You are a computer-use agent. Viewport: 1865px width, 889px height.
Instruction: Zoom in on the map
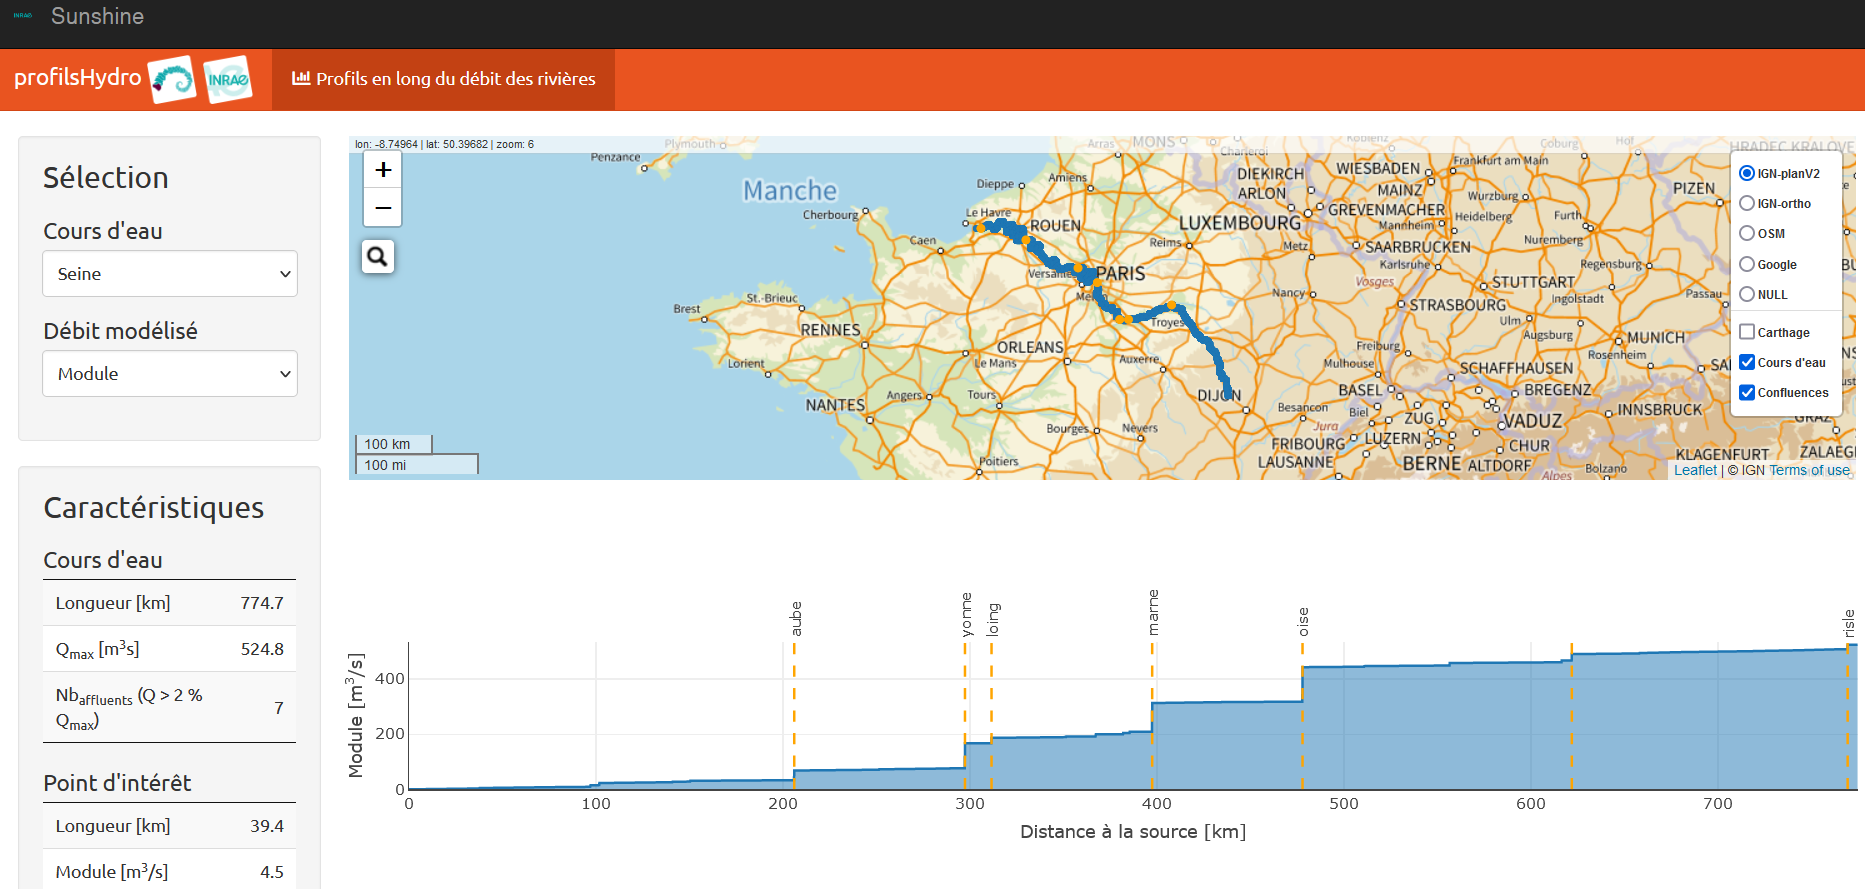pyautogui.click(x=383, y=170)
